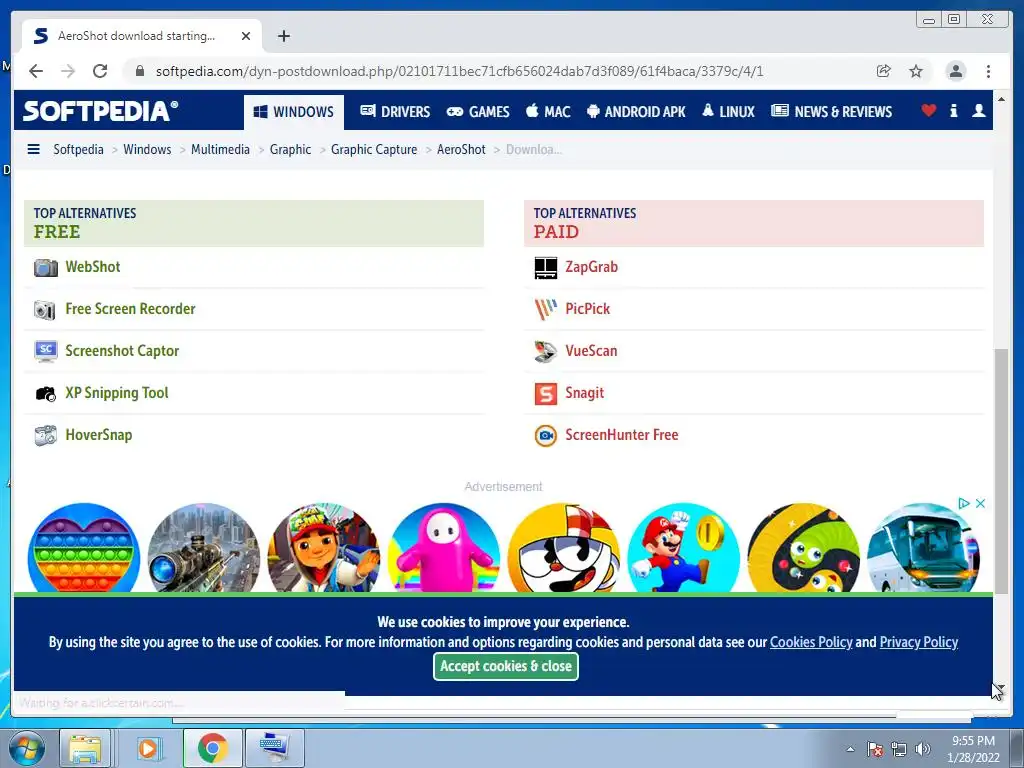Click the Snagit orange S icon
1024x768 pixels.
(x=545, y=394)
